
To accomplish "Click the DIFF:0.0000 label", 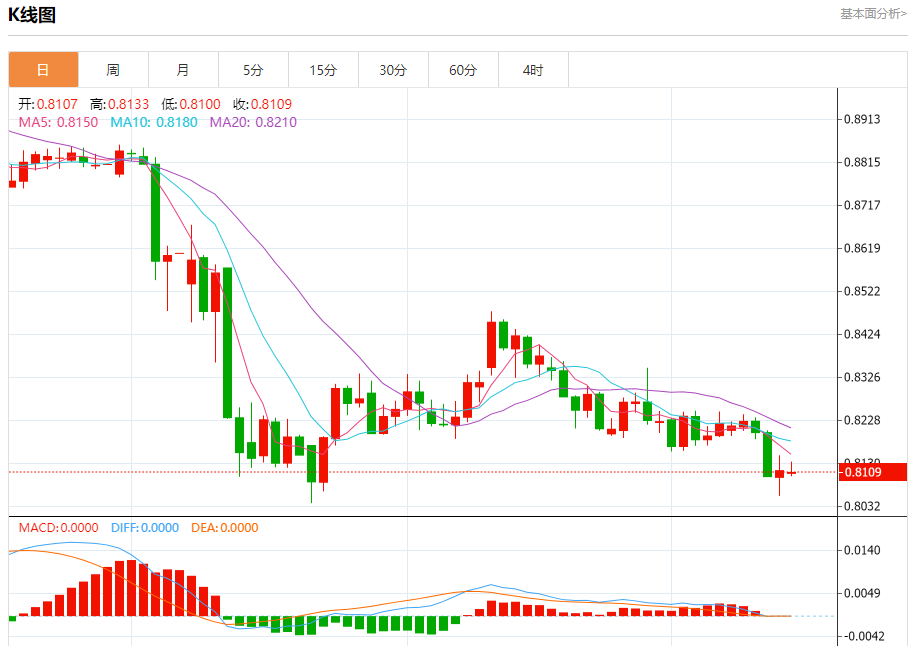I will (145, 528).
